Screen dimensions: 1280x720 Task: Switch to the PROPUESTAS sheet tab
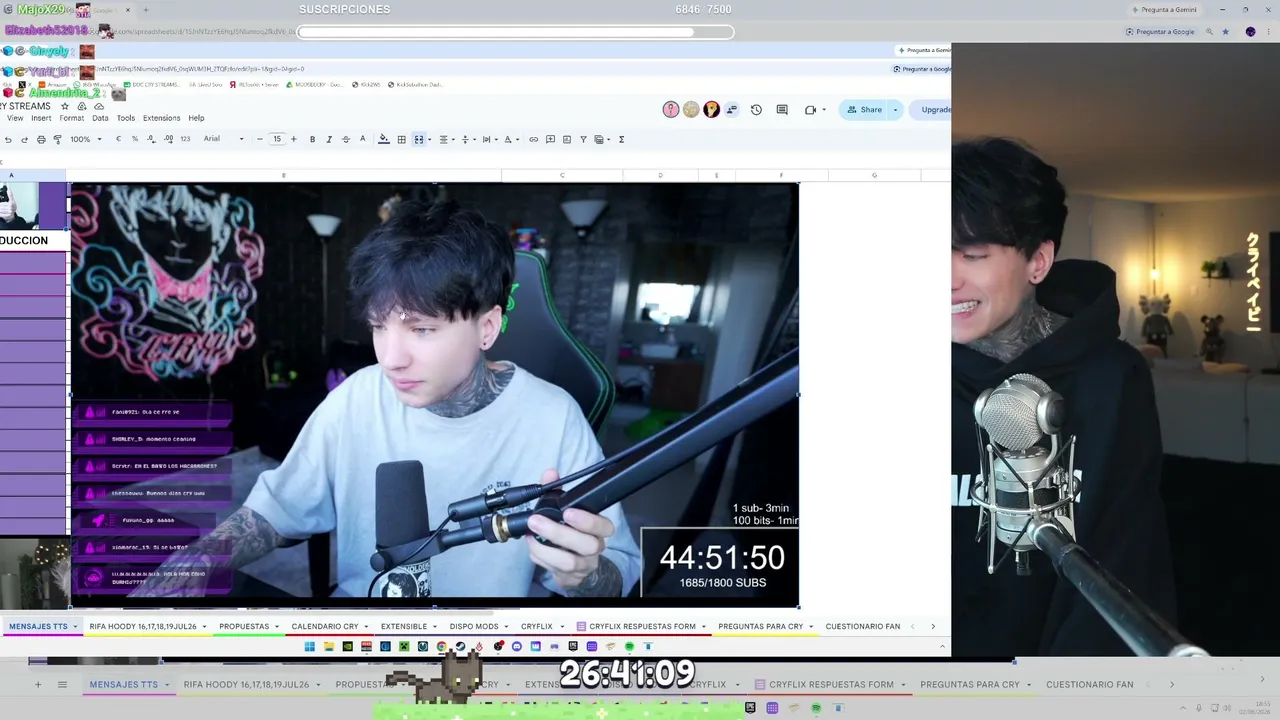click(x=250, y=627)
